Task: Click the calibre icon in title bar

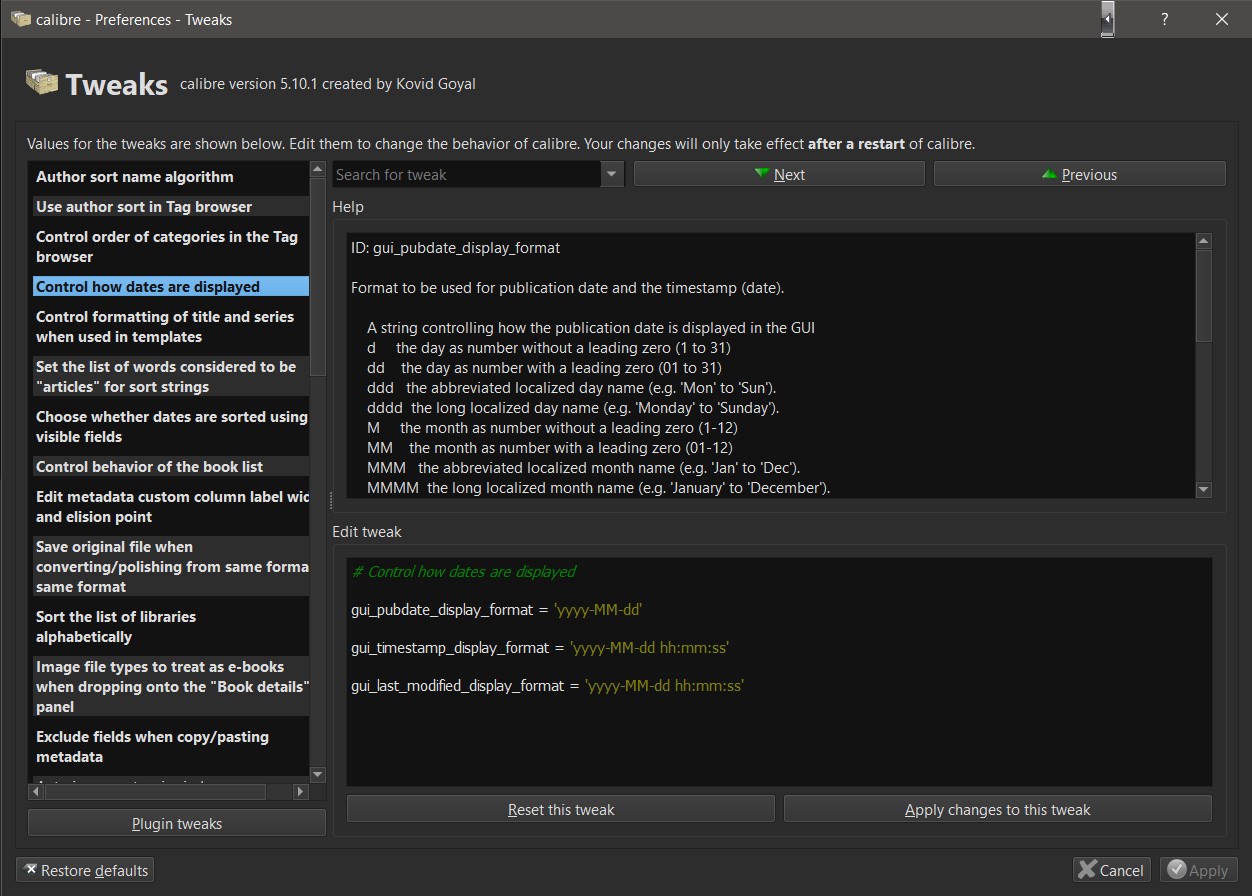Action: click(x=20, y=19)
